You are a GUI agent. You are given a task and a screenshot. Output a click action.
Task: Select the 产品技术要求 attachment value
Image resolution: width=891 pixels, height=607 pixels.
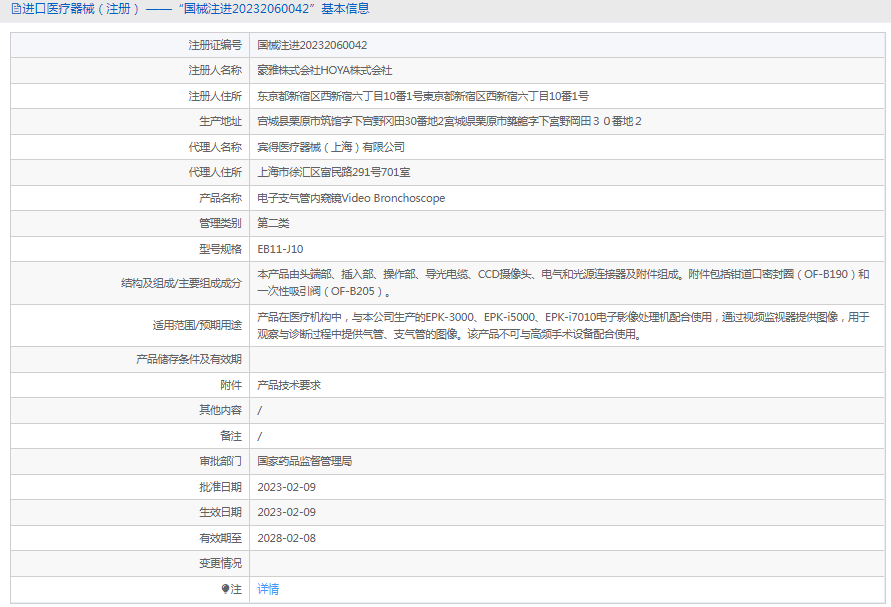pos(289,385)
